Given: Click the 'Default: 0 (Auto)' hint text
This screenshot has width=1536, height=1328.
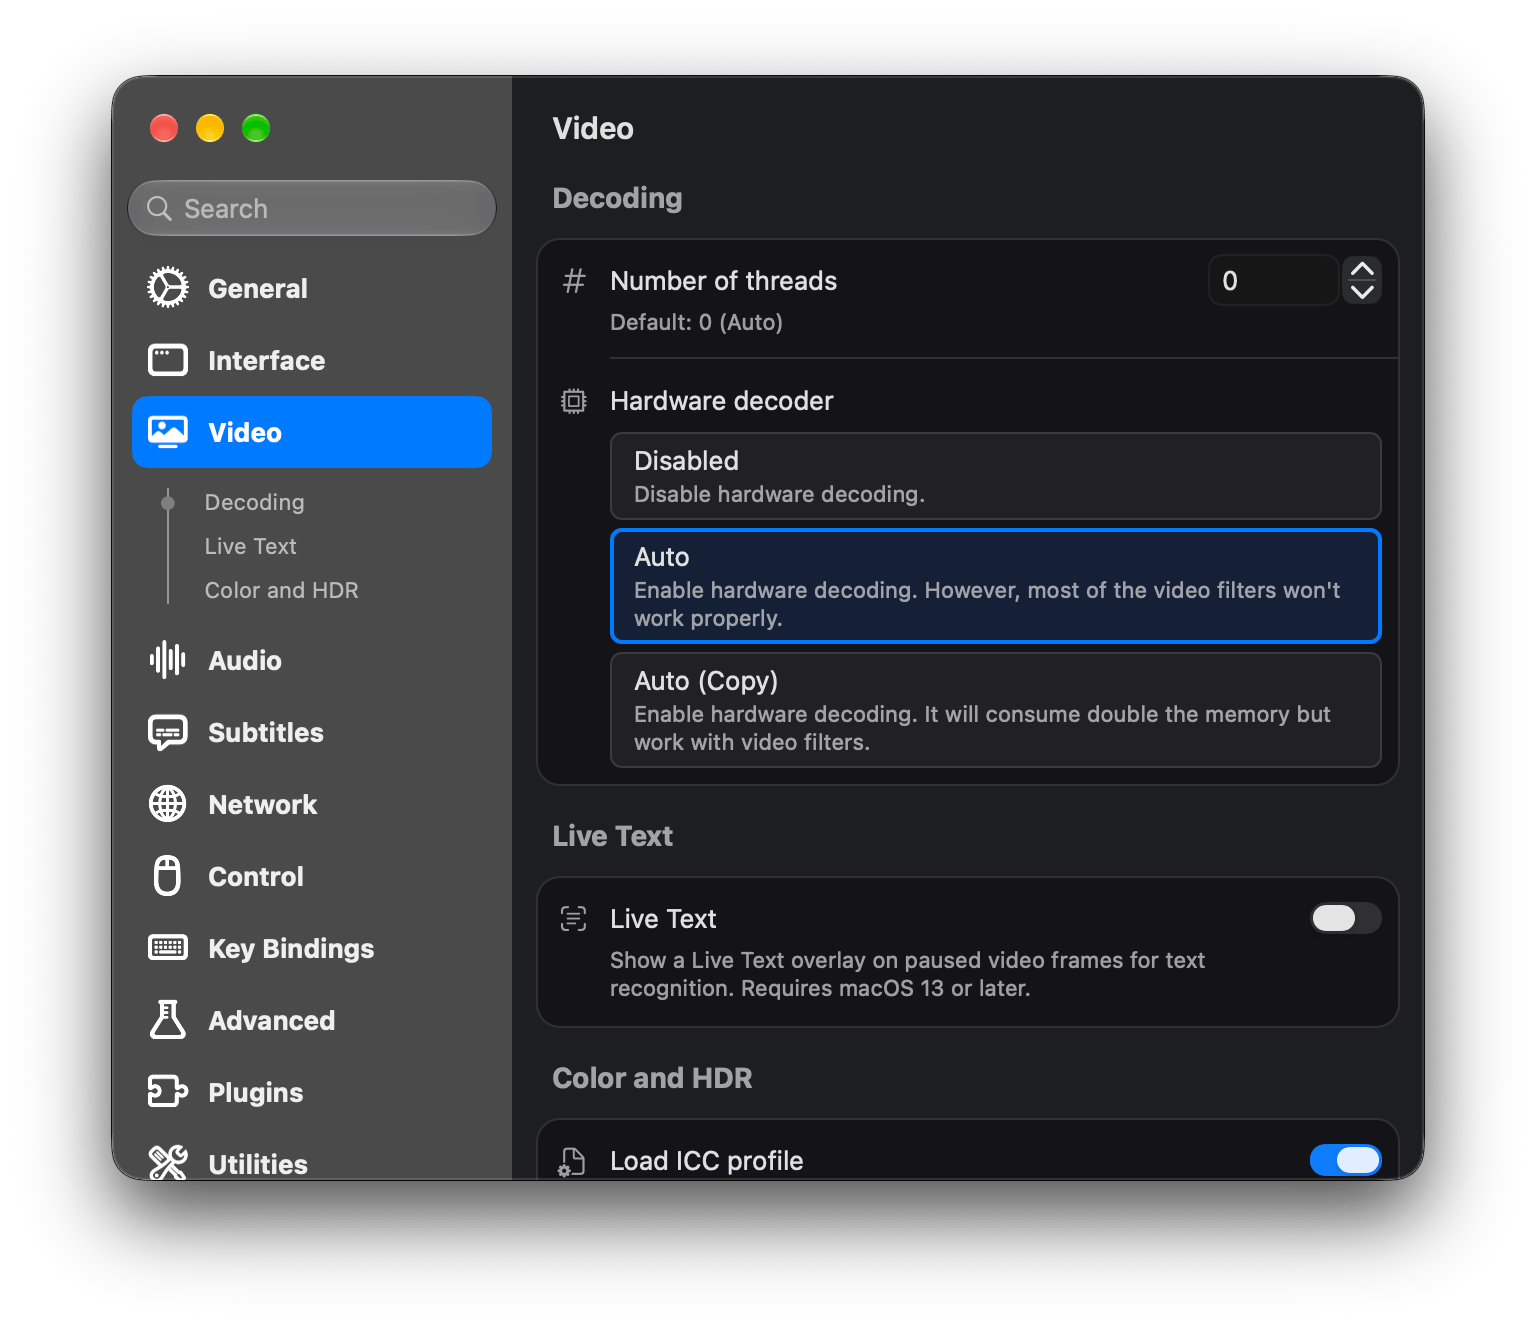Looking at the screenshot, I should click(697, 322).
